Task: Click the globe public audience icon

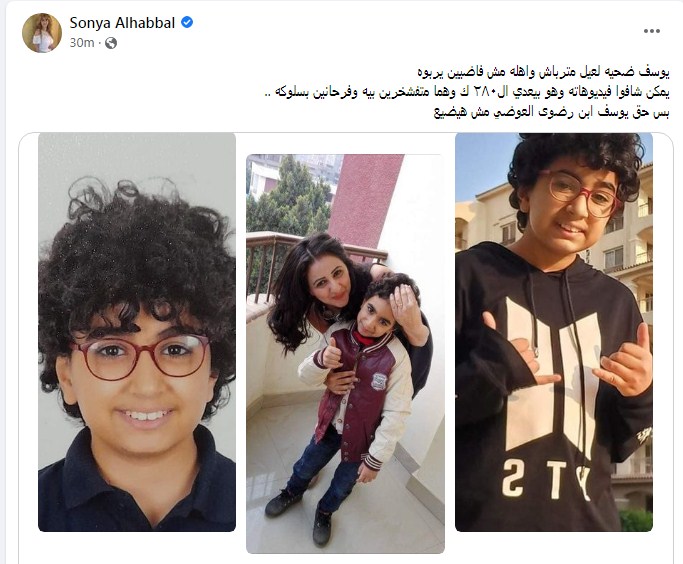Action: 111,43
